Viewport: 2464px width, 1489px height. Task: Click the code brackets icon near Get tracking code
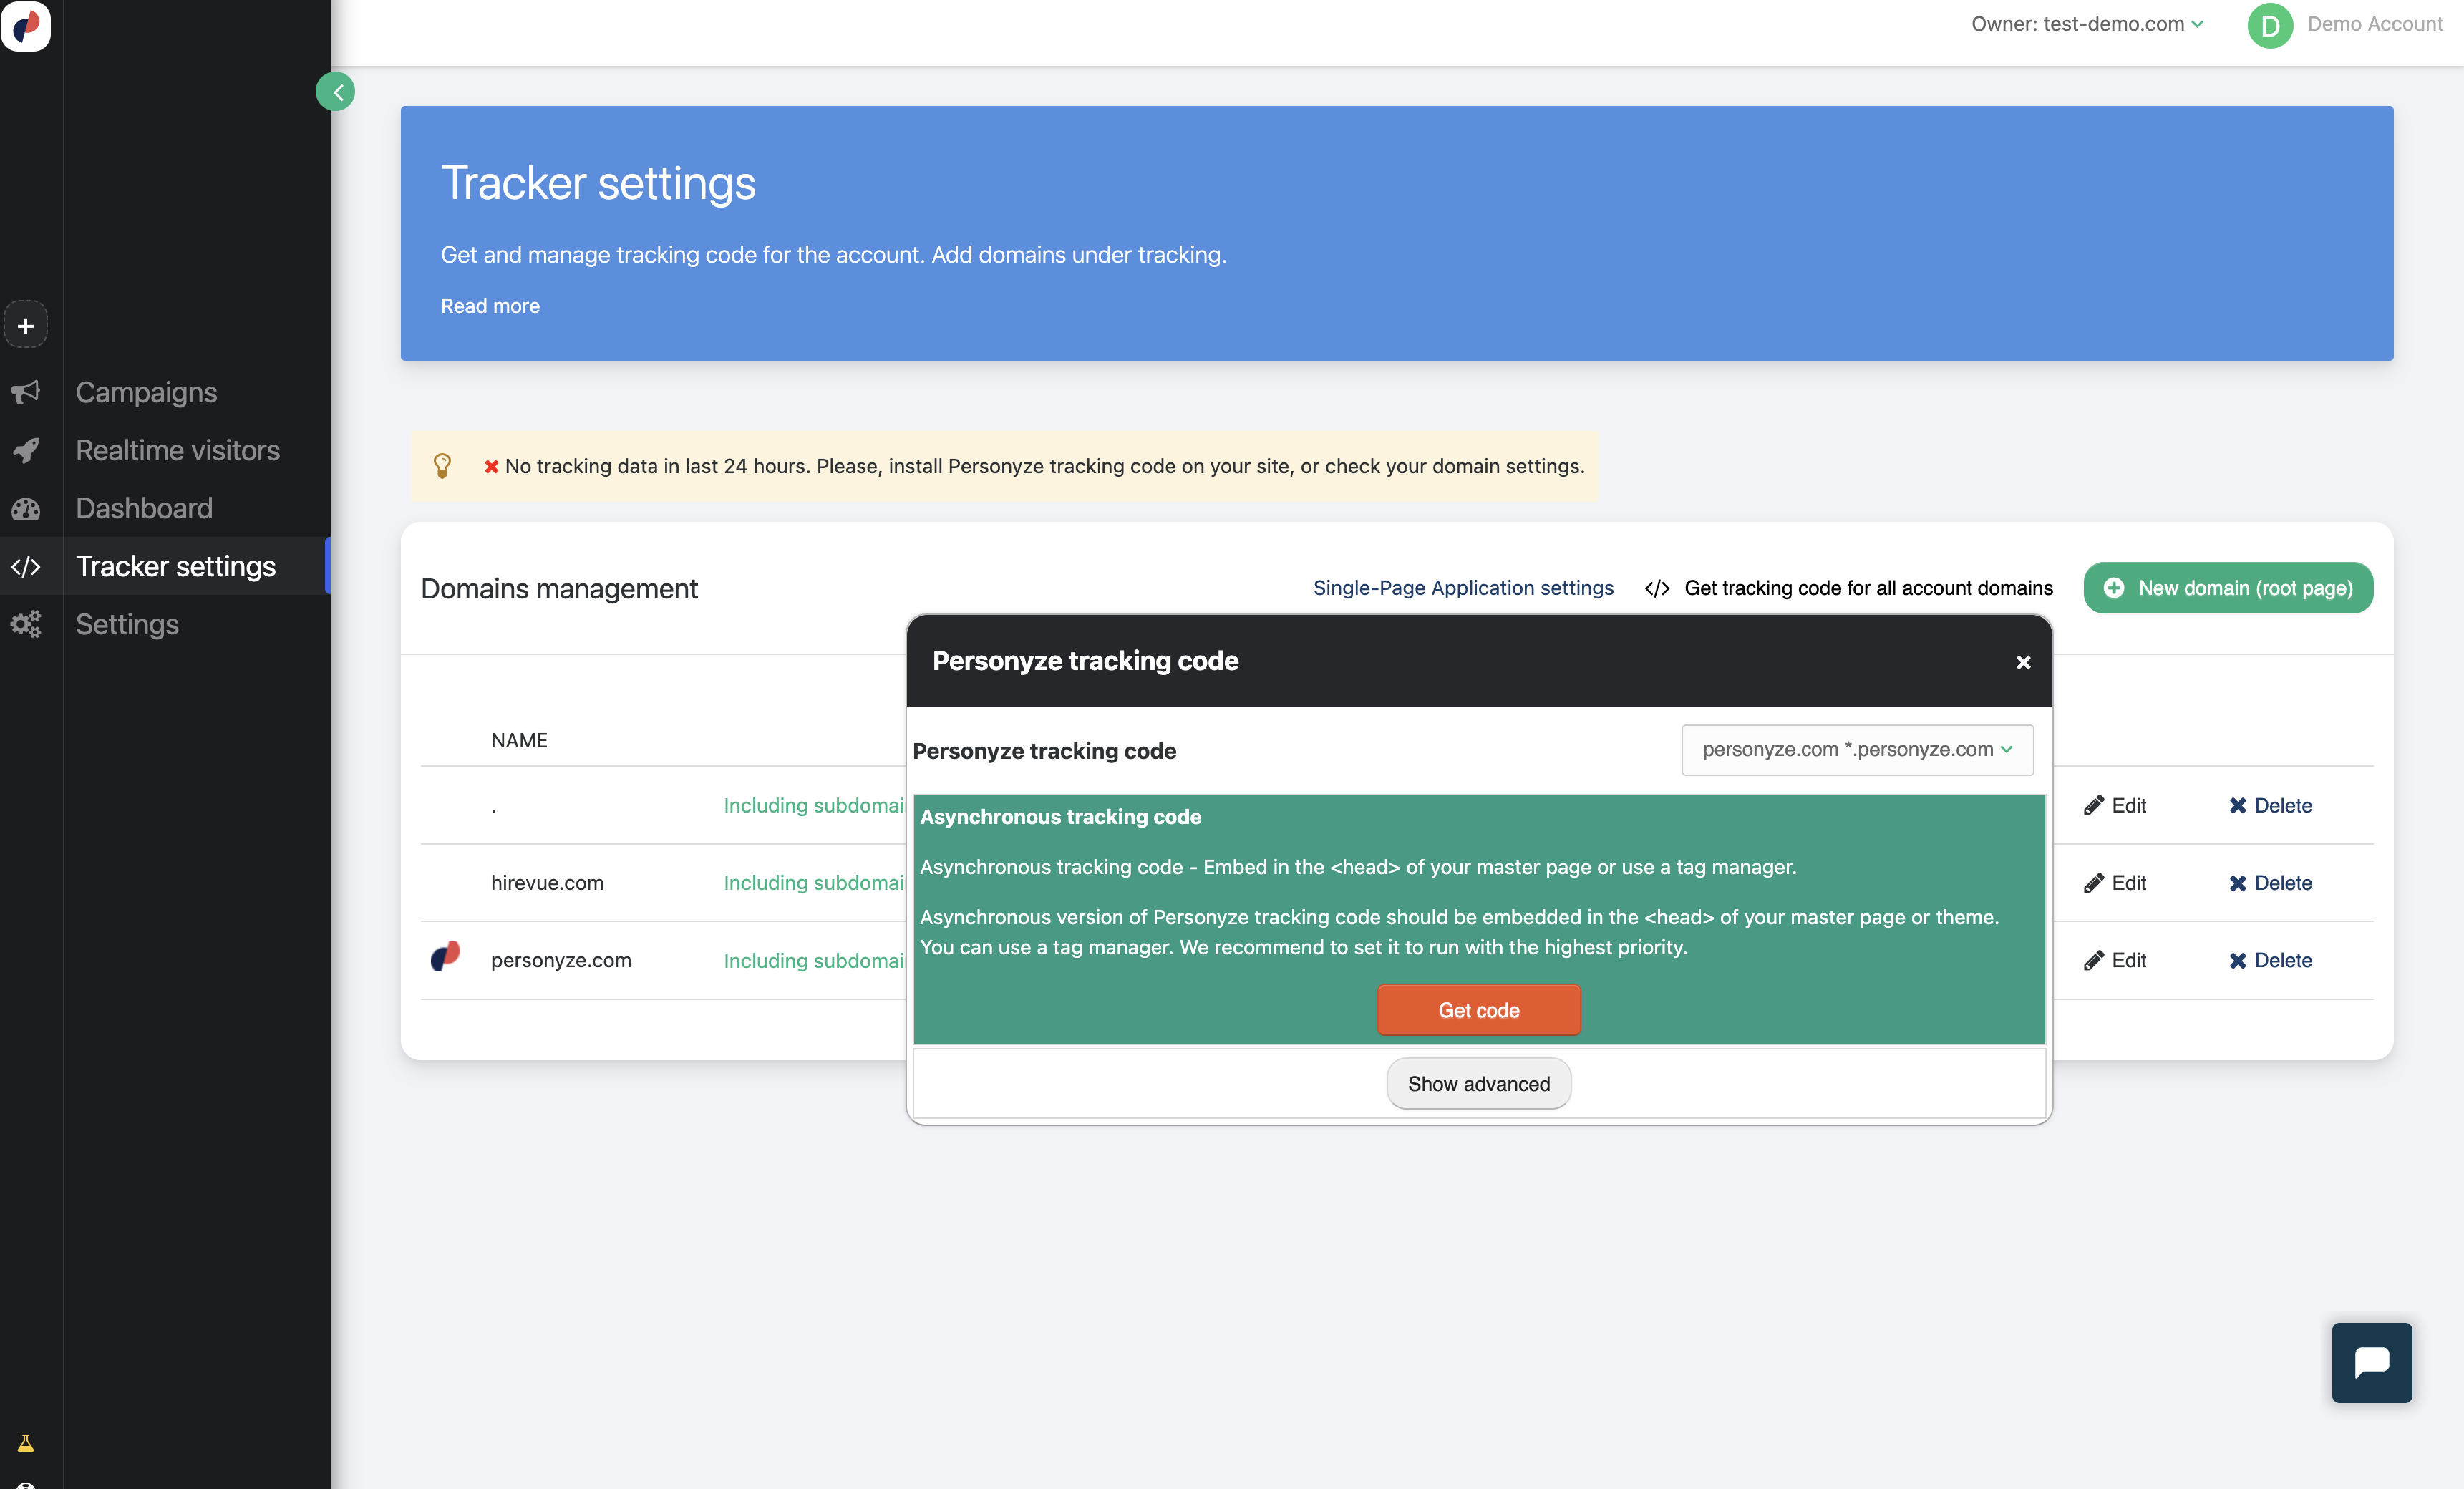(1657, 588)
